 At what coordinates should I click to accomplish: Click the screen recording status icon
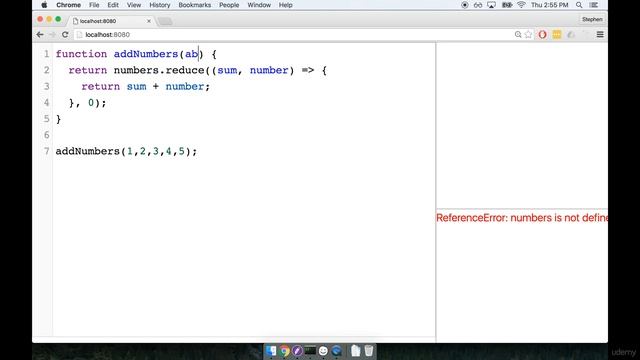click(464, 5)
